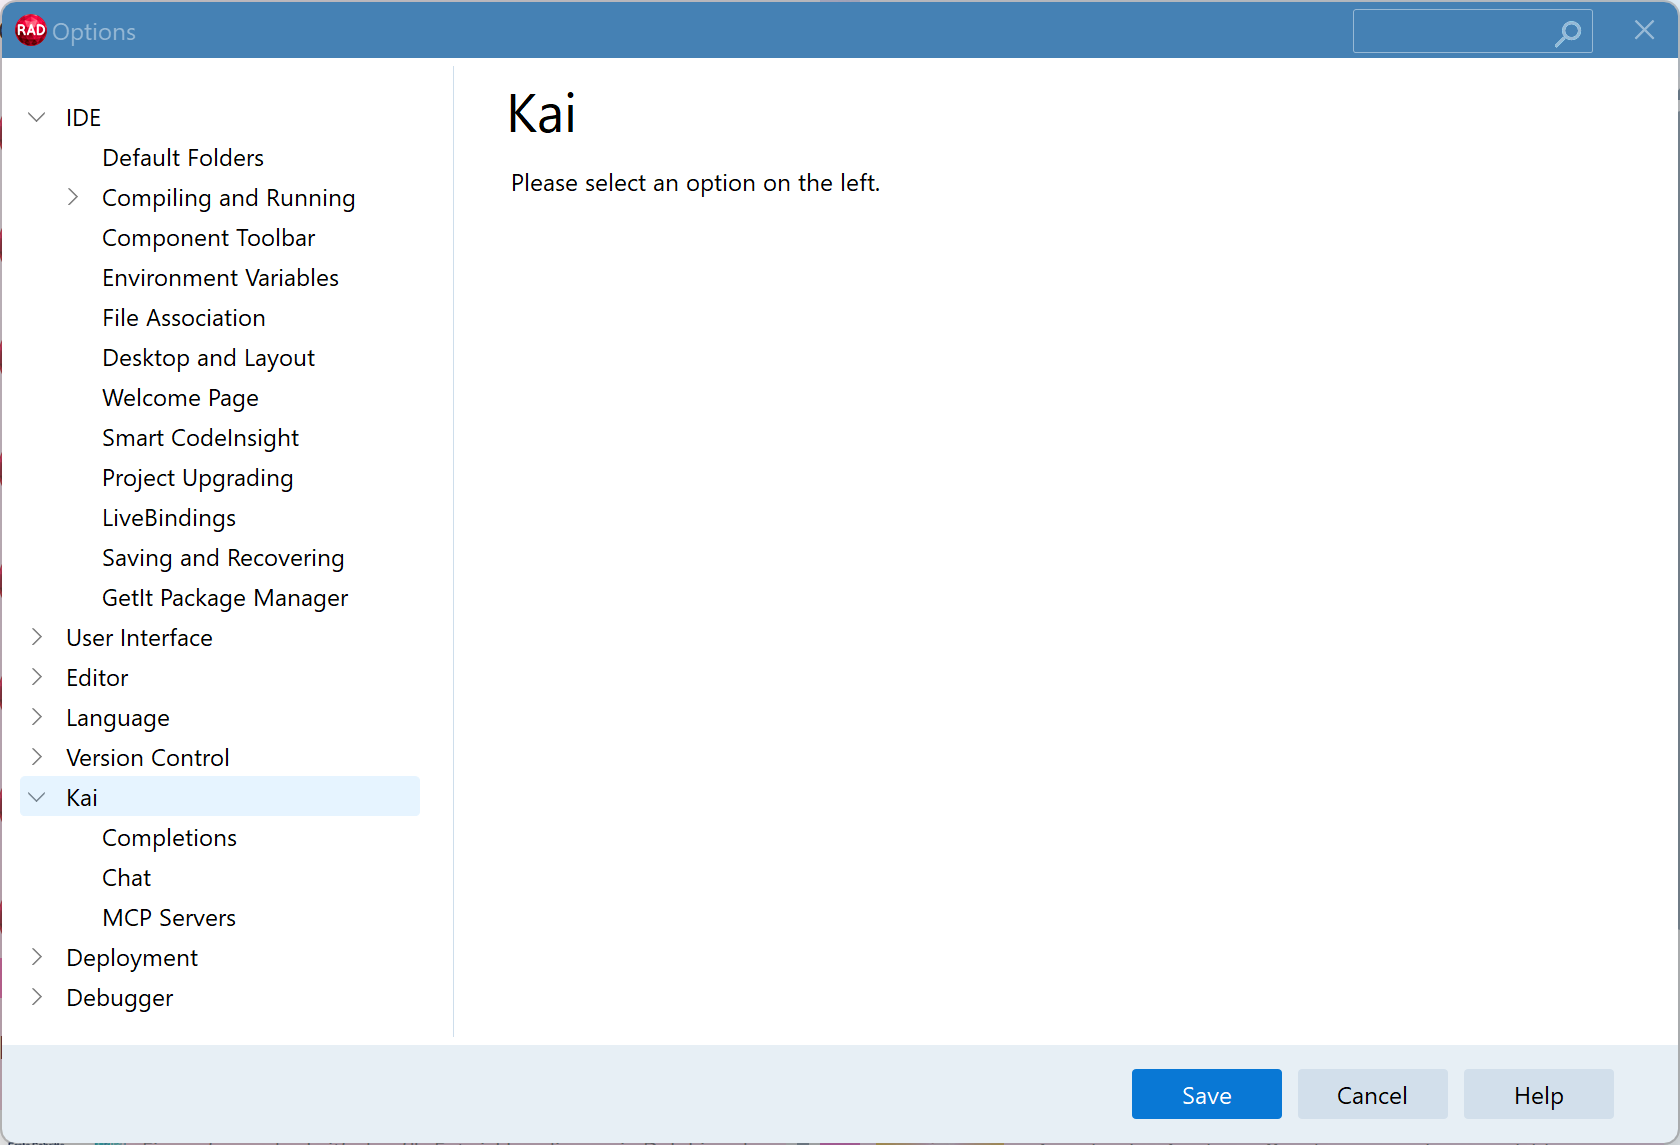This screenshot has width=1680, height=1145.
Task: Expand the Deployment node
Action: [37, 957]
